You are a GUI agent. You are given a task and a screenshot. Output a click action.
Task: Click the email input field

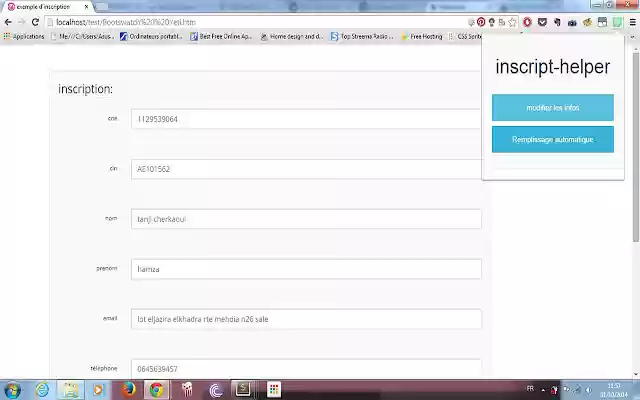pos(306,319)
